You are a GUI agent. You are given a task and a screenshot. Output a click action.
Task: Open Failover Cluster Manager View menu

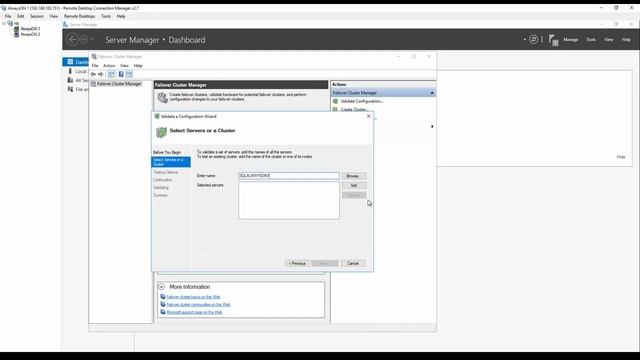pos(124,66)
